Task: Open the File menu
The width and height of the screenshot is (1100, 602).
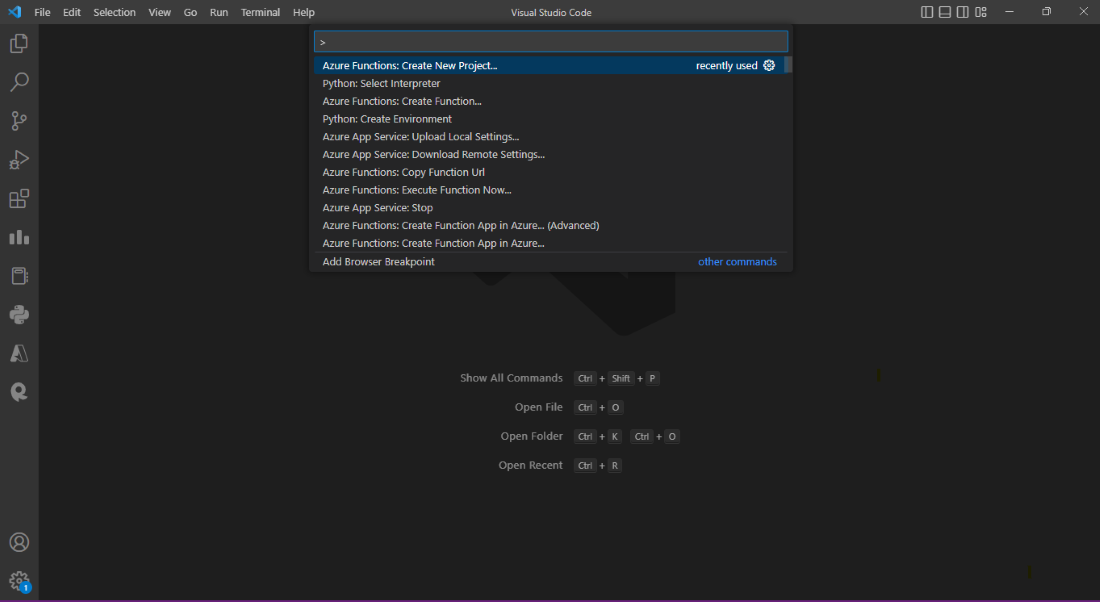Action: coord(42,12)
